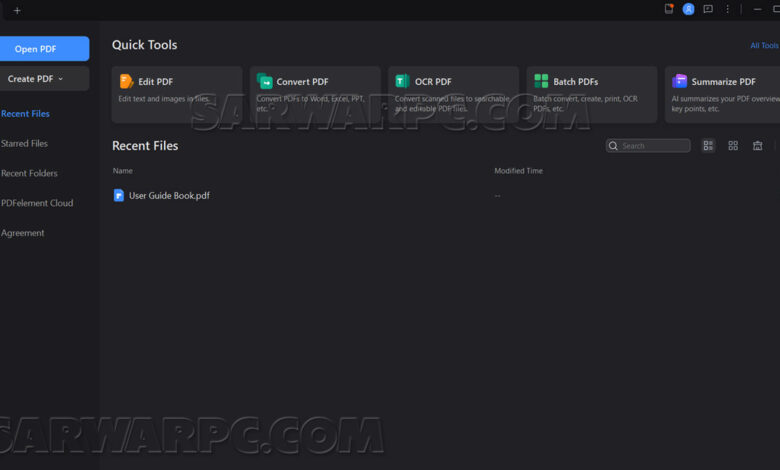Click the clear recent list trash icon

[x=758, y=146]
